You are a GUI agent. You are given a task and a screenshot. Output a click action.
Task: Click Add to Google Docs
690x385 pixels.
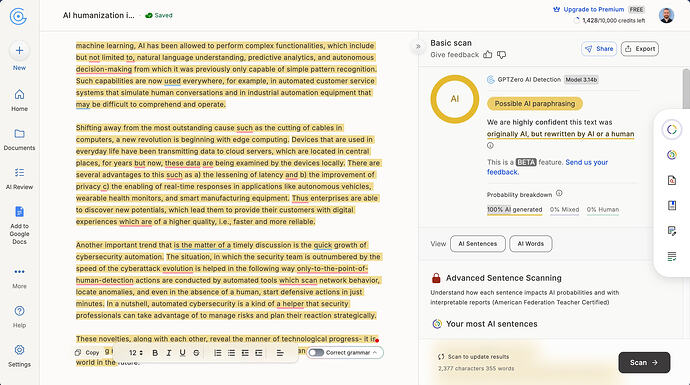coord(19,225)
